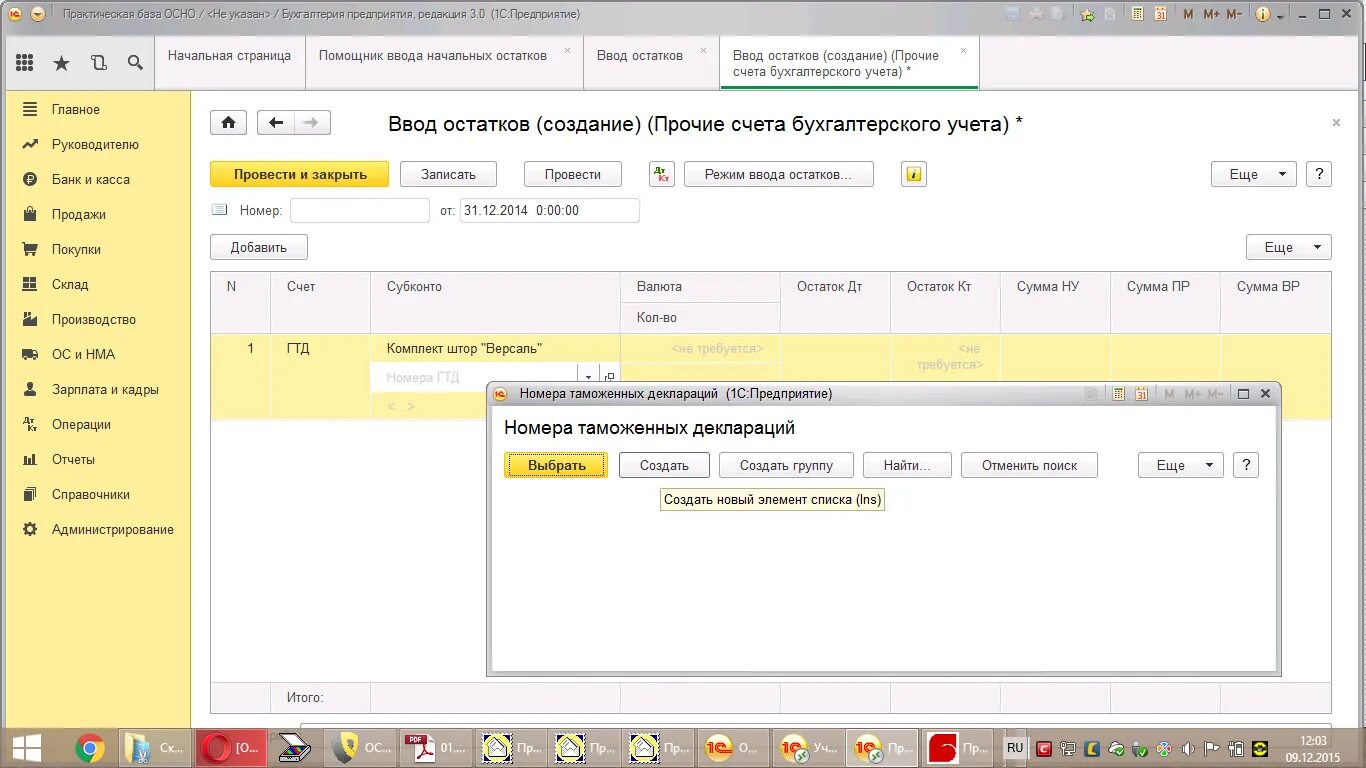Click the Номер input field
This screenshot has width=1366, height=768.
pyautogui.click(x=360, y=211)
